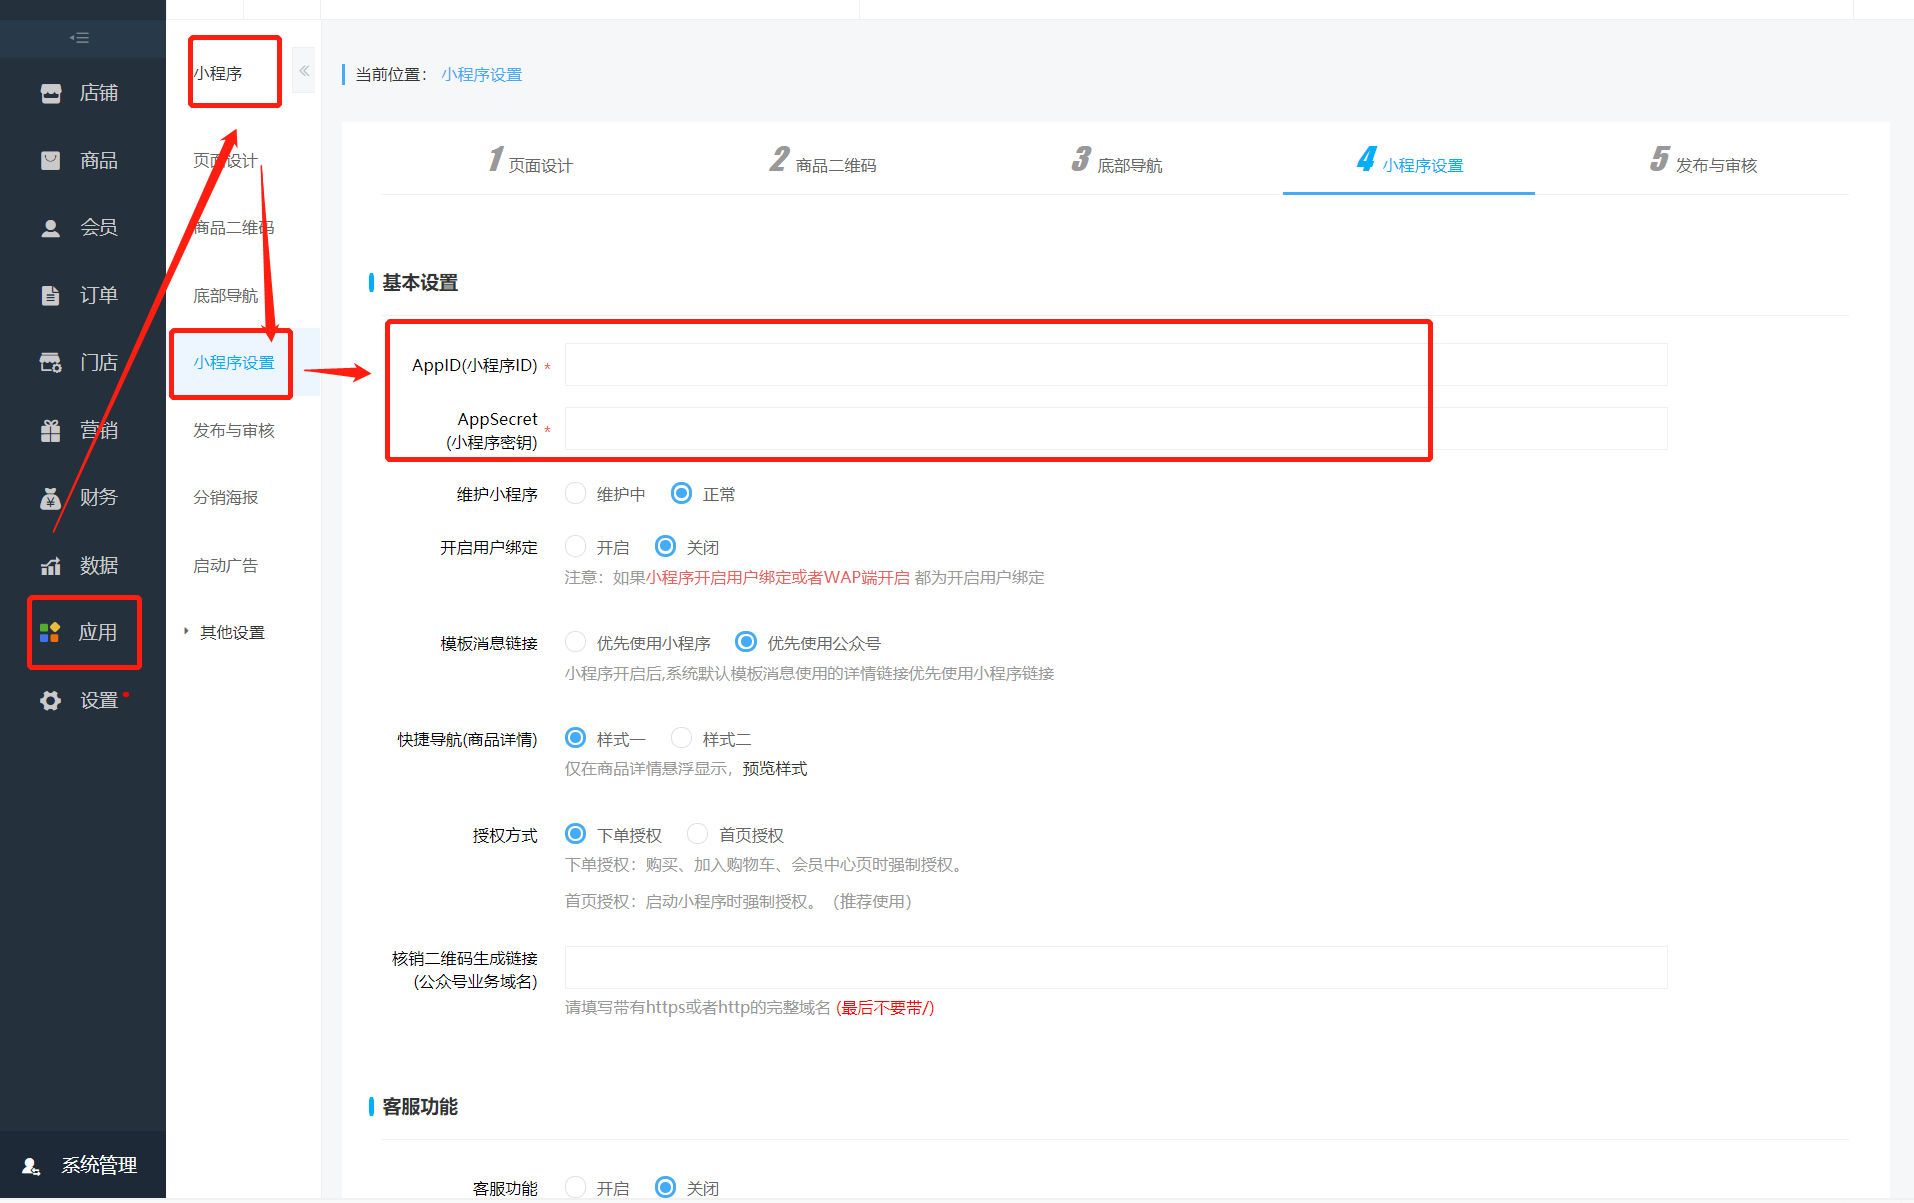The image size is (1914, 1203).
Task: Select 首页授权 authorization mode
Action: coord(698,834)
